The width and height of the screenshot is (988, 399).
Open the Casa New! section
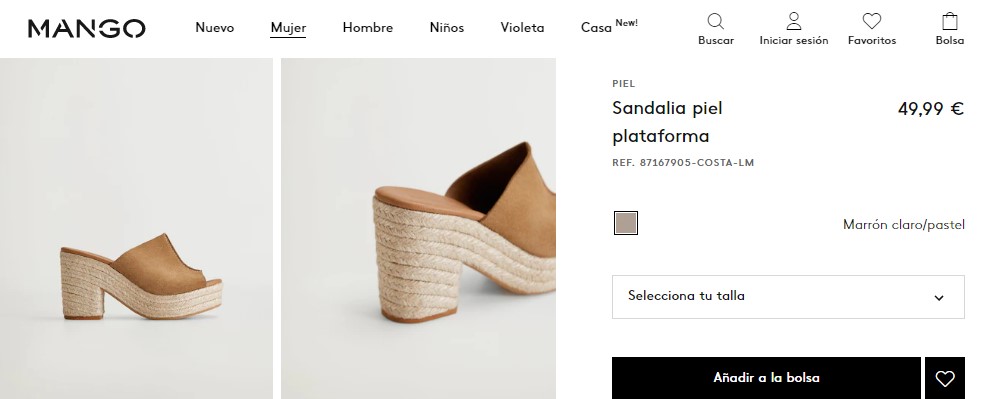[609, 26]
